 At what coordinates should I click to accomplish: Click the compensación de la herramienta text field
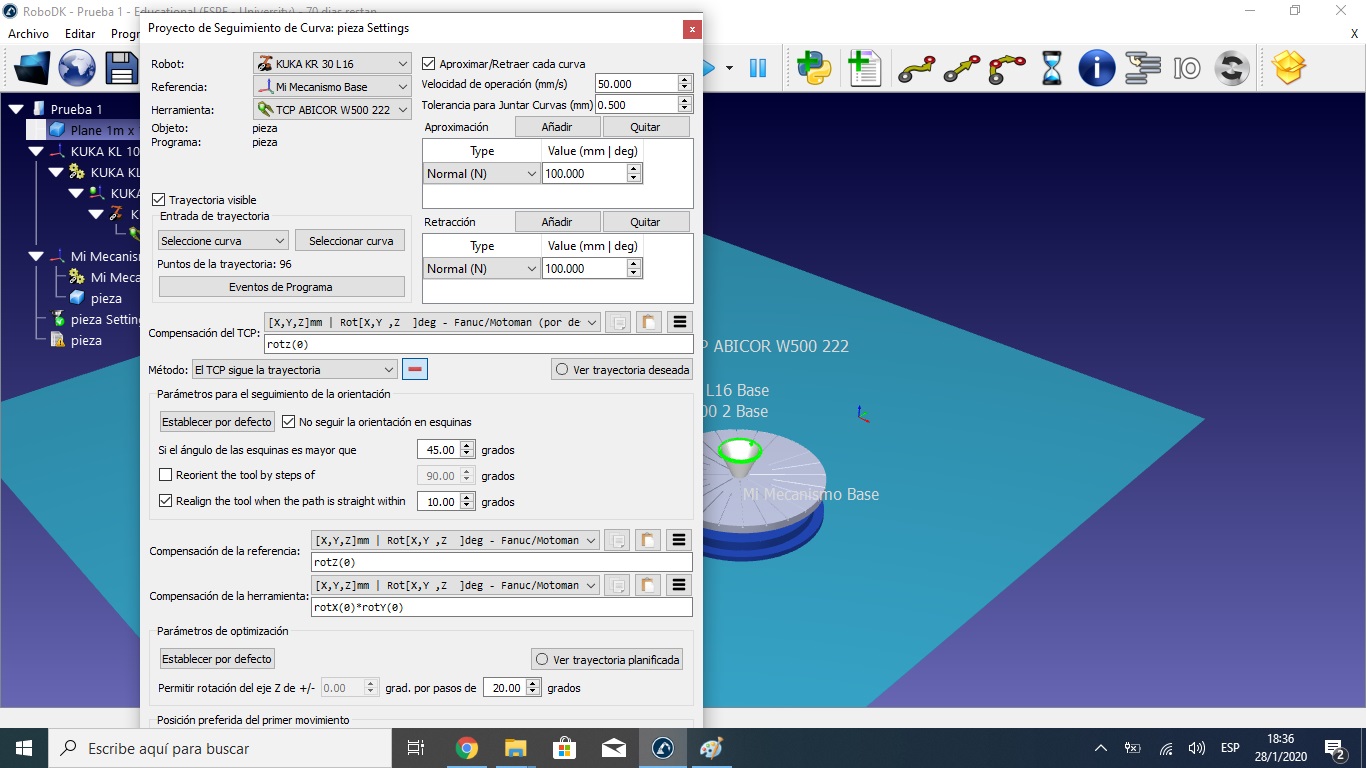(x=502, y=607)
